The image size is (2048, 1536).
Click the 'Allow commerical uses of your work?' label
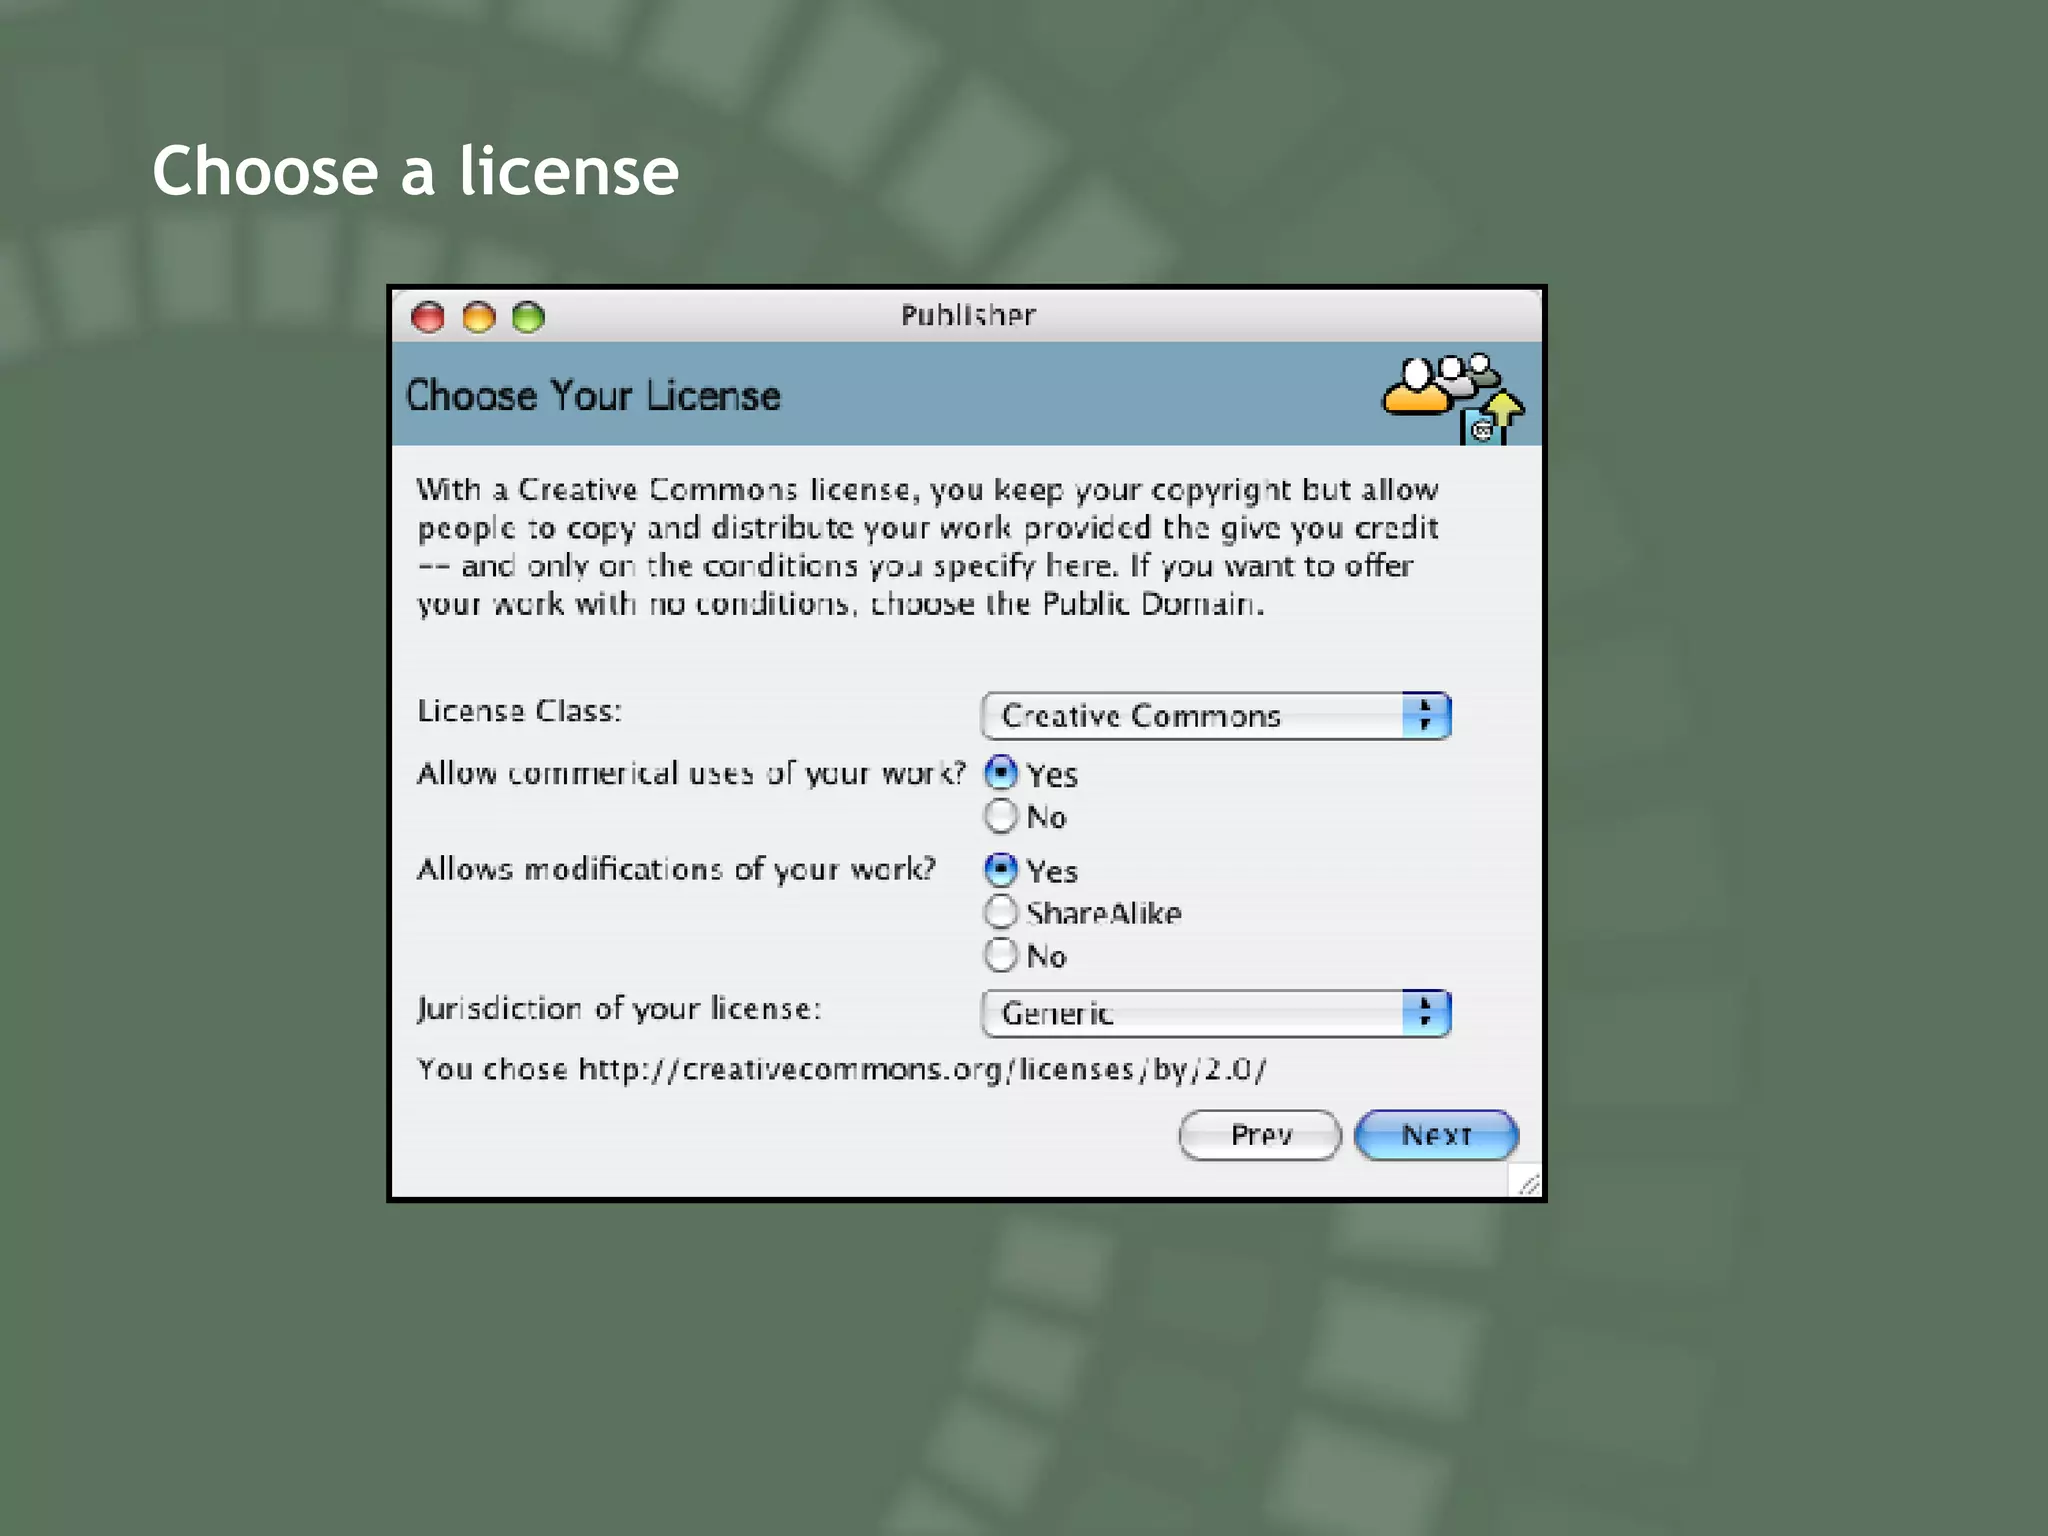pos(691,773)
